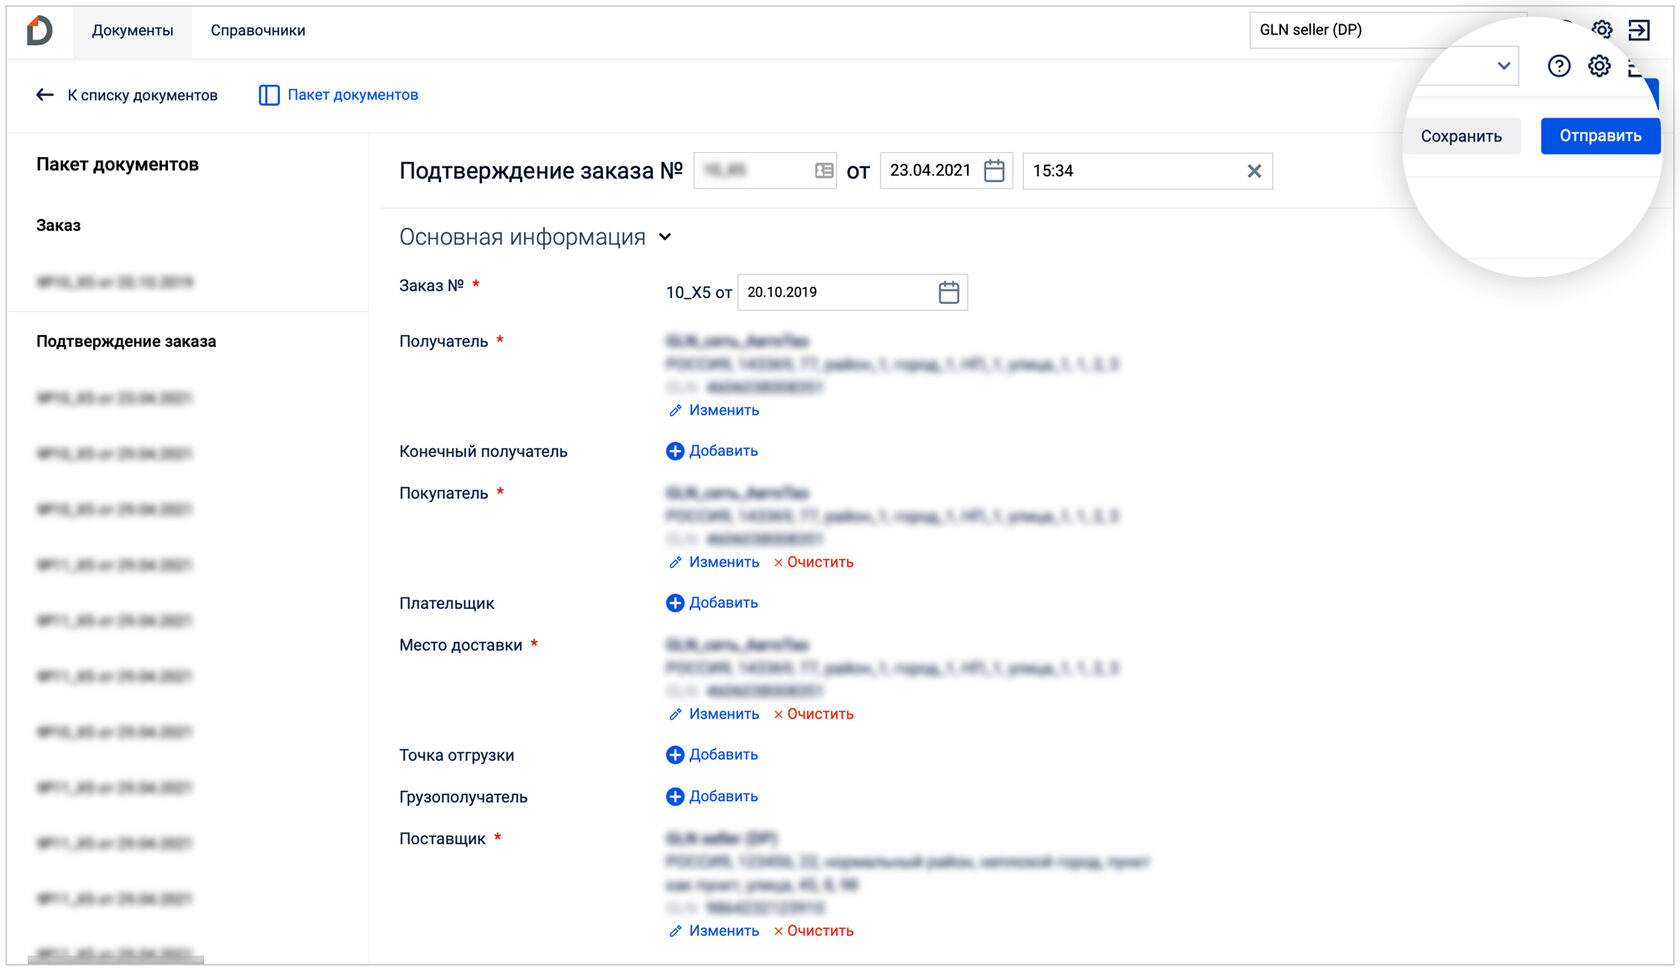Click the pencil icon under Получатель
The width and height of the screenshot is (1680, 980).
675,411
